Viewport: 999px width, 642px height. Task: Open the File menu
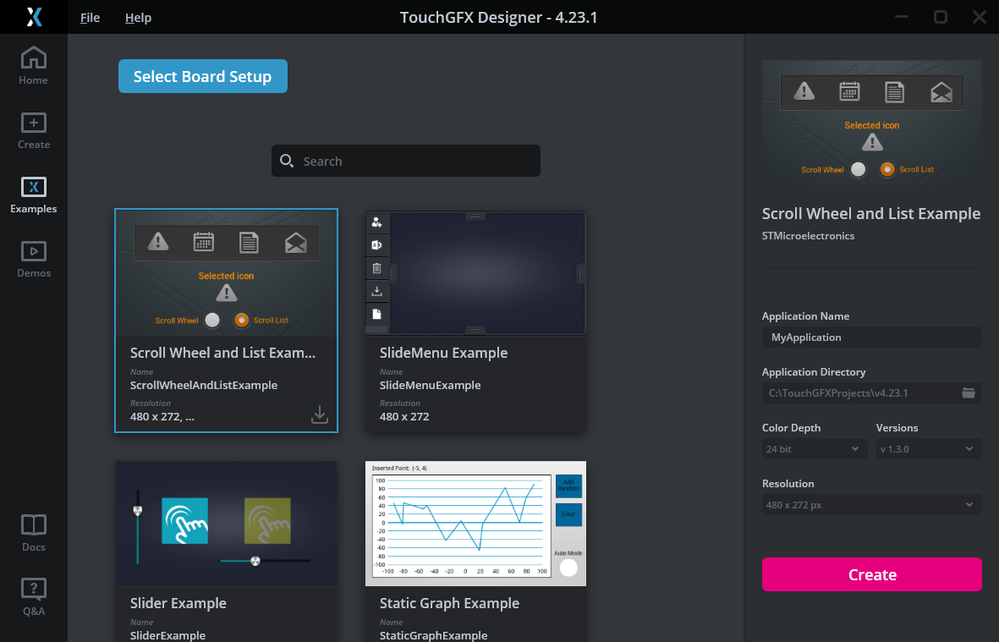90,17
